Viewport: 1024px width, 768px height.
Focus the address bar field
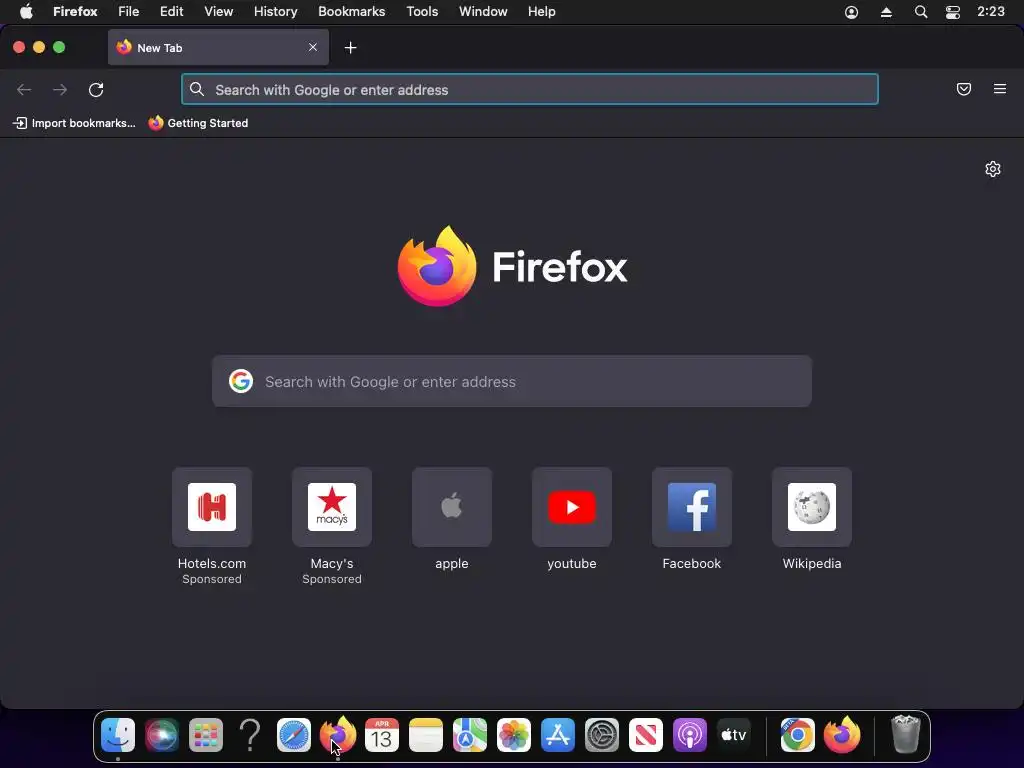point(530,89)
